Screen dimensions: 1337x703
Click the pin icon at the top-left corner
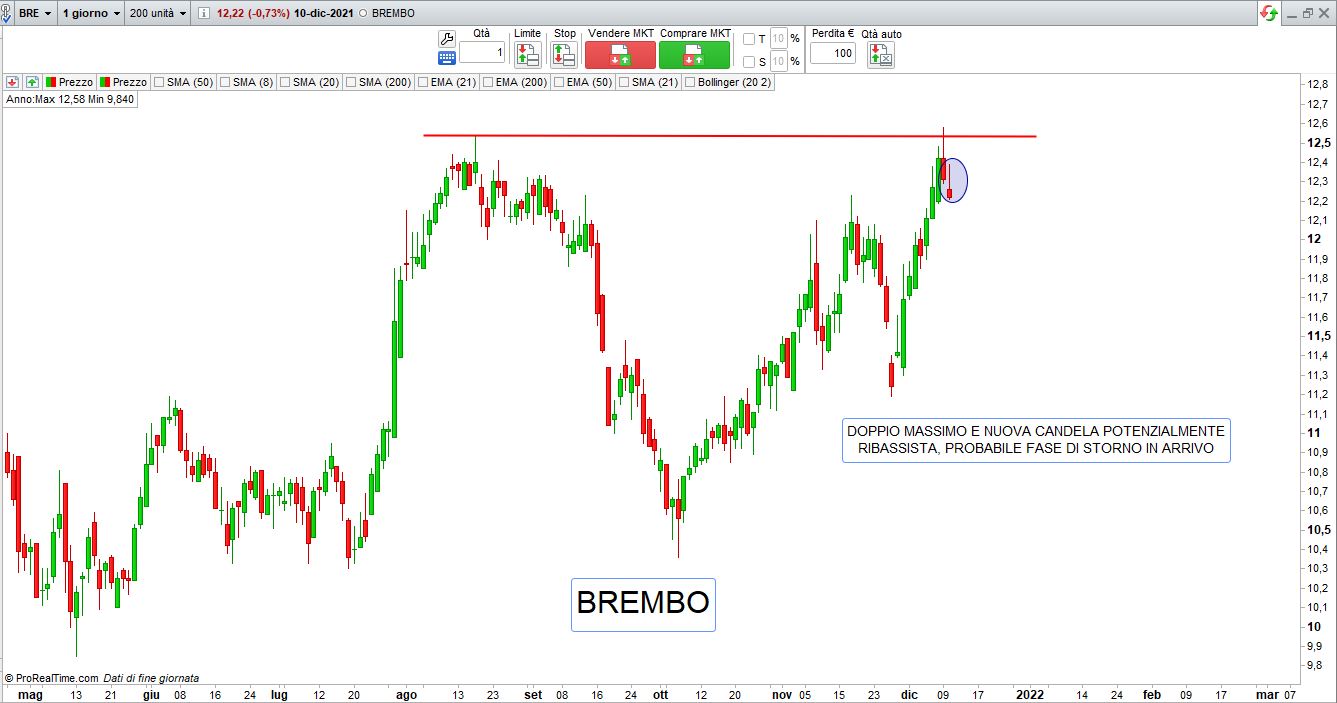8,14
